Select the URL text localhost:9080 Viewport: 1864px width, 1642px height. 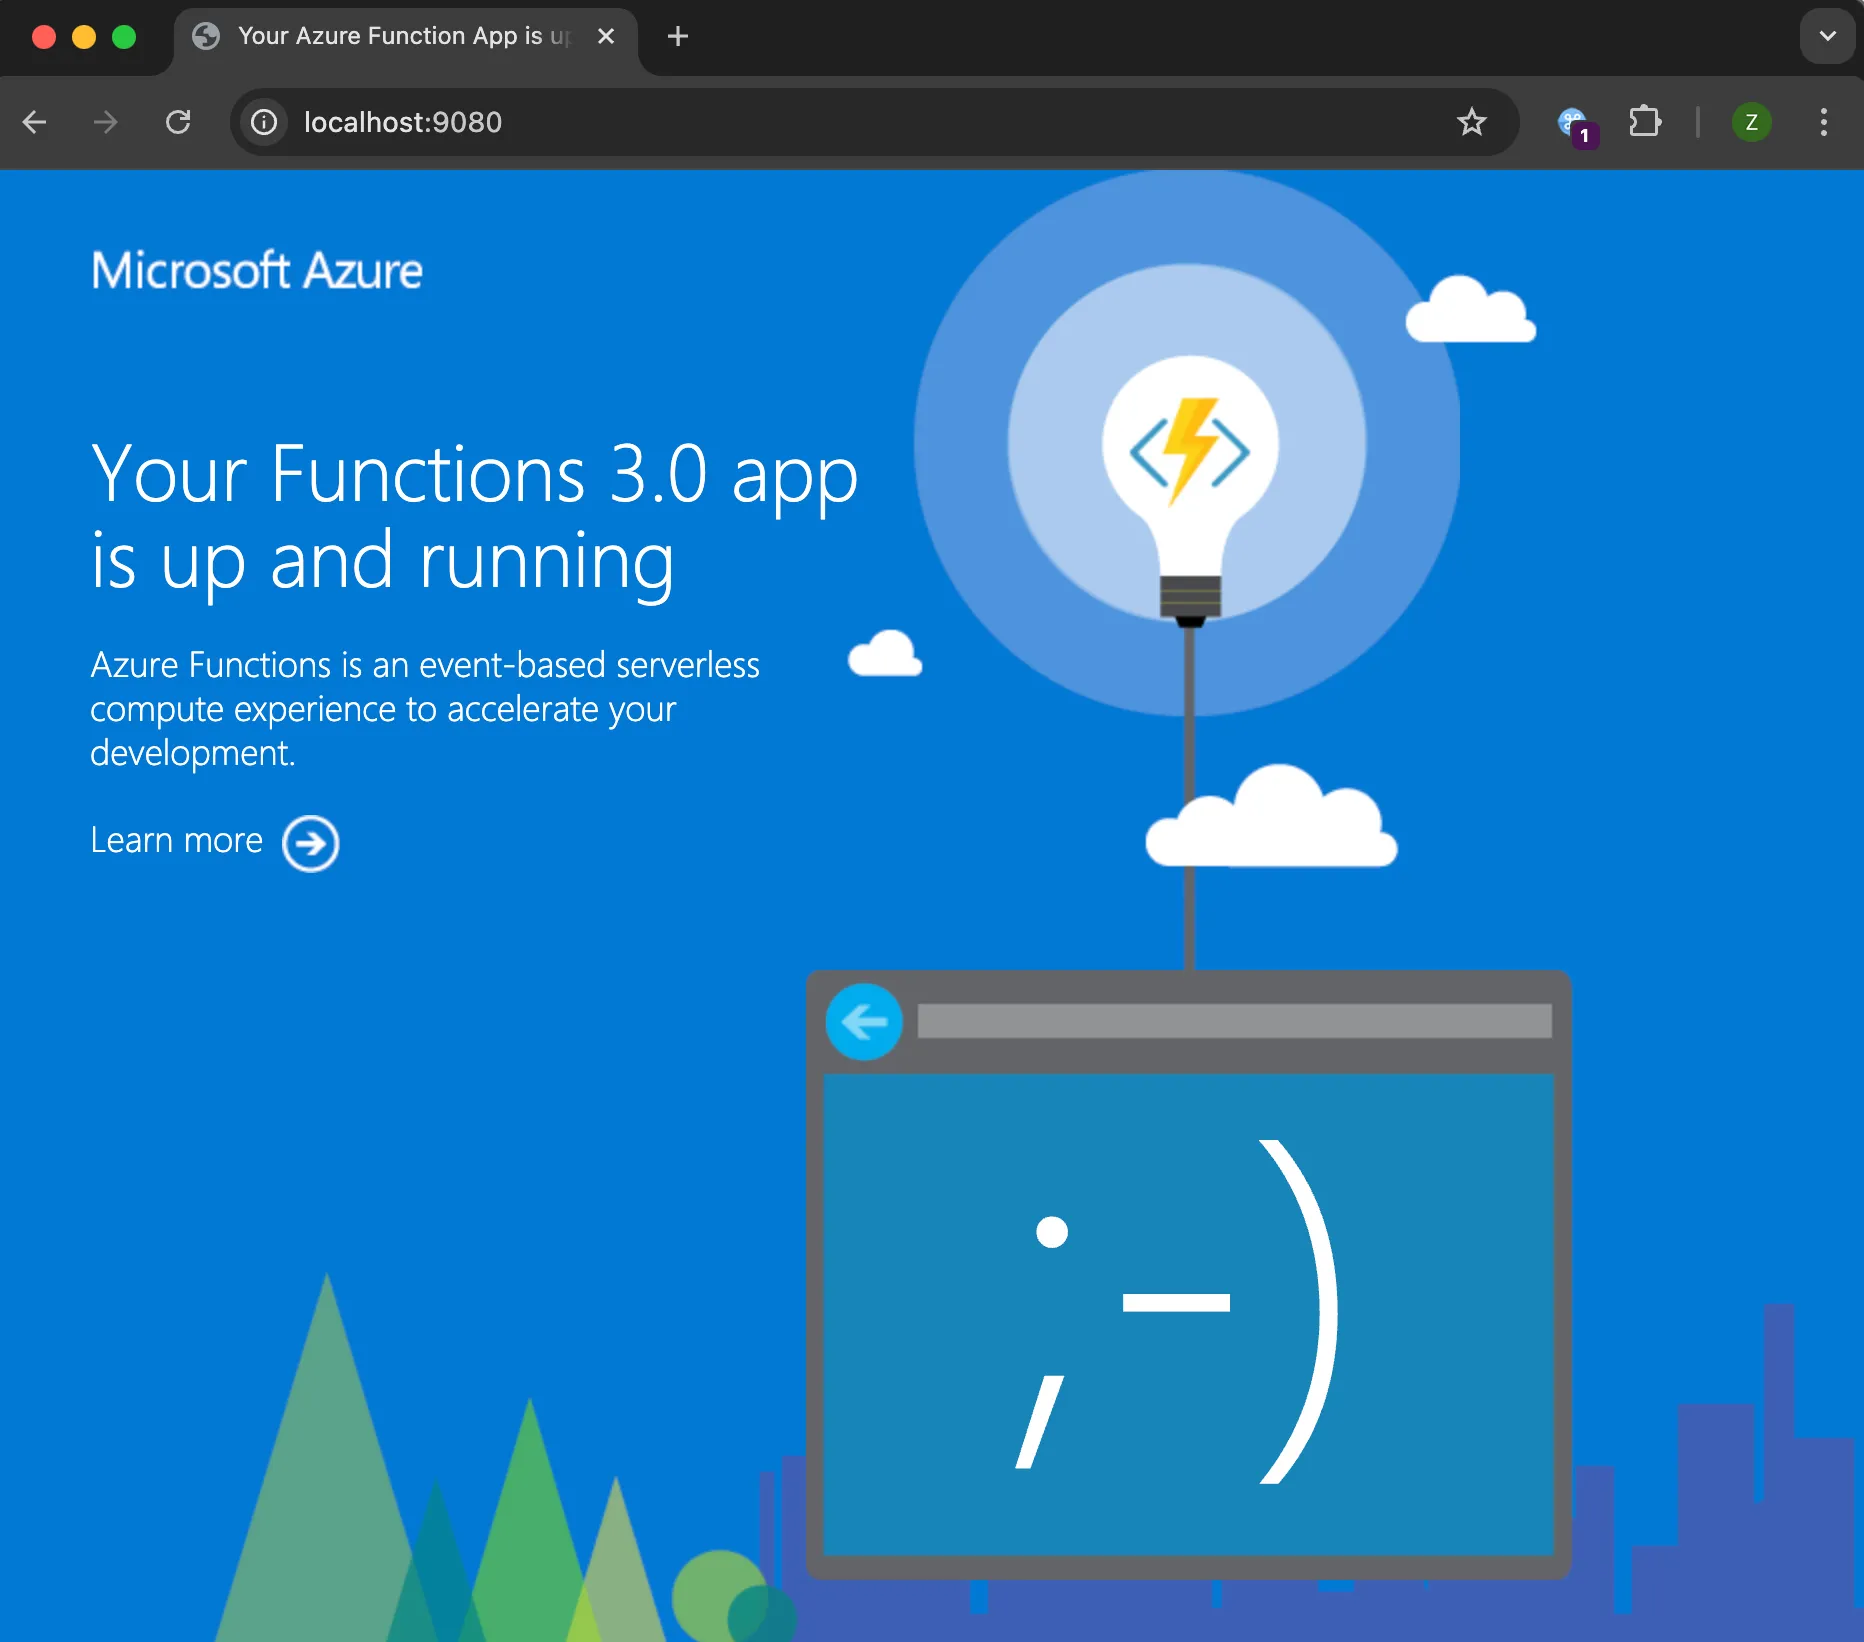402,122
